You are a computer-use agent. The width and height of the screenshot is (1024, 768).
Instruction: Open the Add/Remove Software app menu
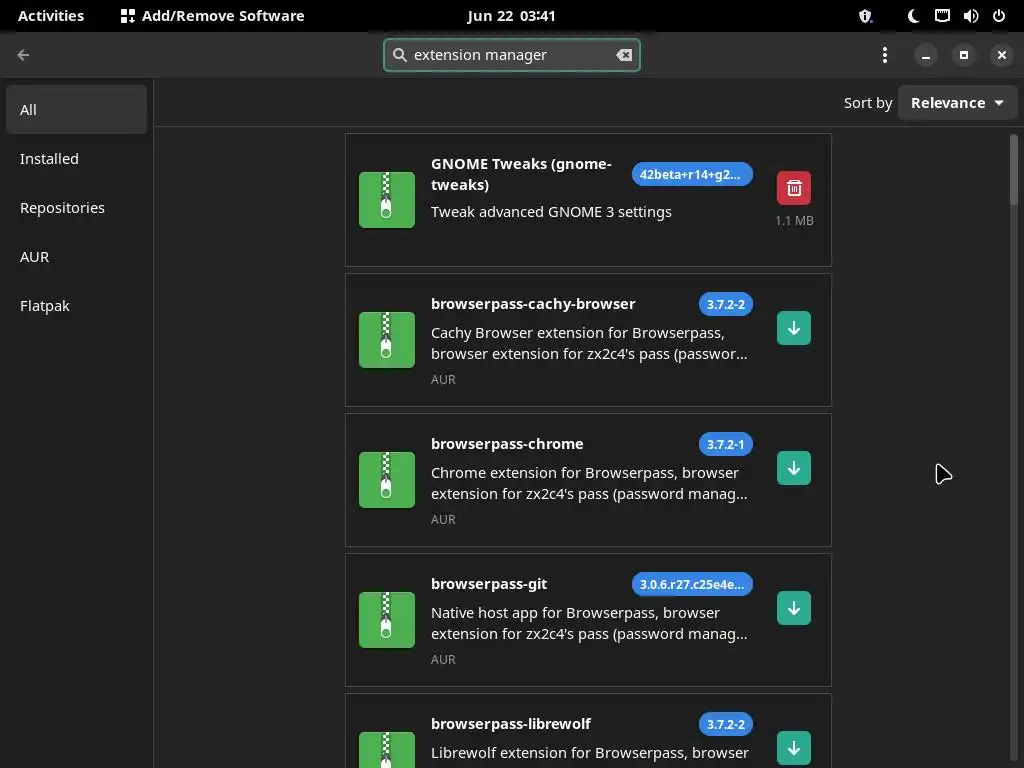212,16
